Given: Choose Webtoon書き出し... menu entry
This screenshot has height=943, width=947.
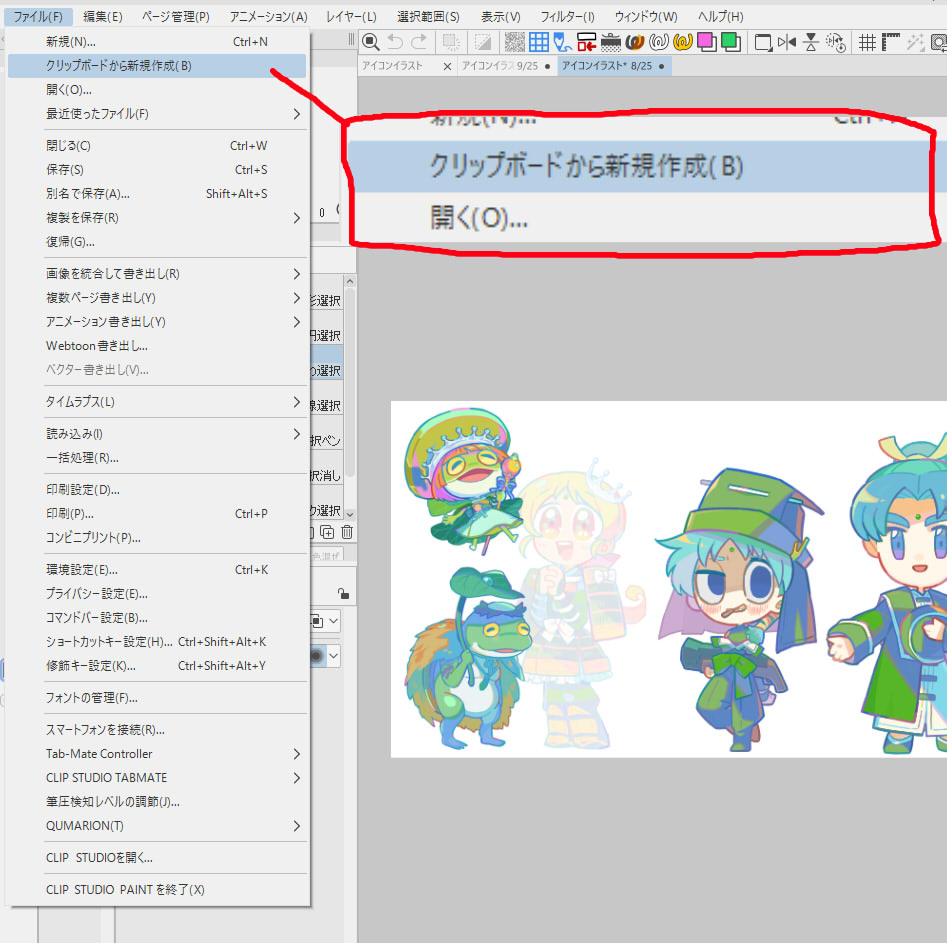Looking at the screenshot, I should click(157, 346).
